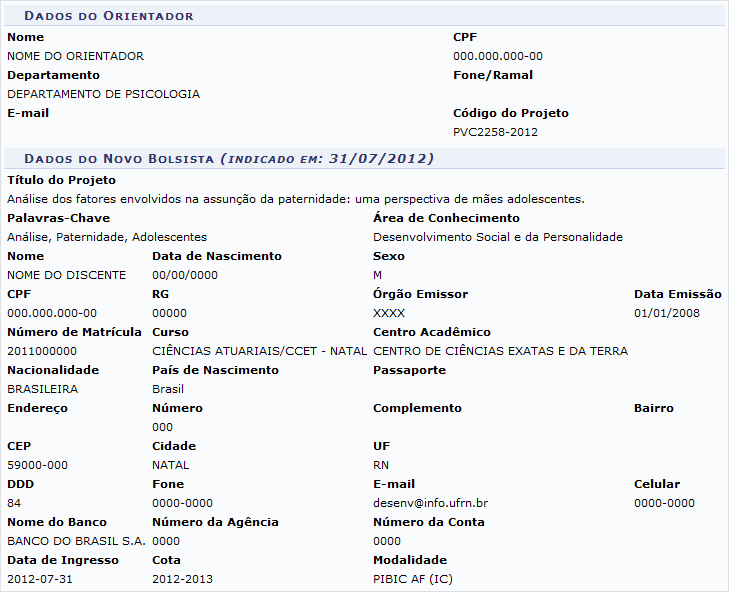729x592 pixels.
Task: Click the Cota value 2012-2013
Action: (x=182, y=579)
